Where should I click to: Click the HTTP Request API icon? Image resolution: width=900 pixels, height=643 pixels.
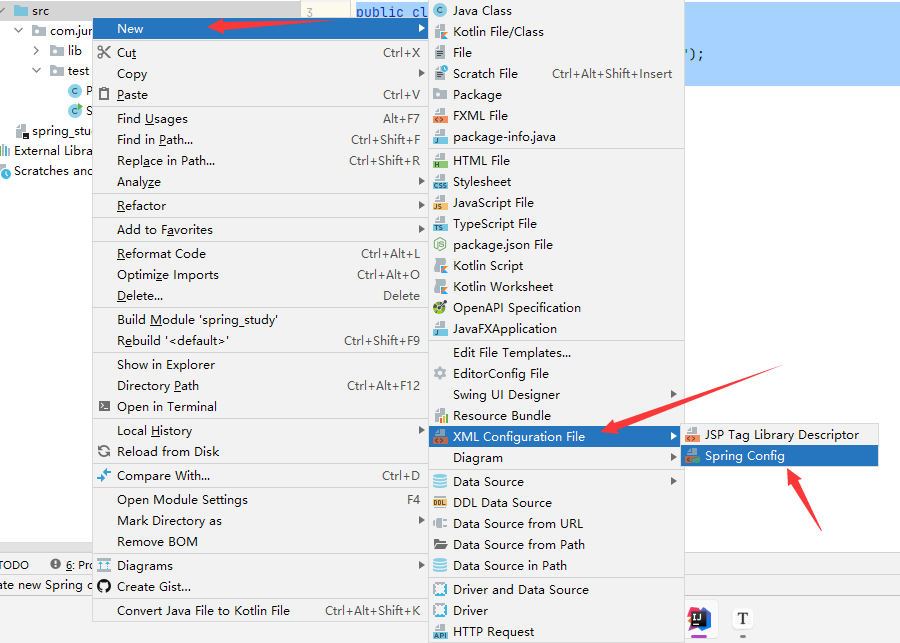440,632
